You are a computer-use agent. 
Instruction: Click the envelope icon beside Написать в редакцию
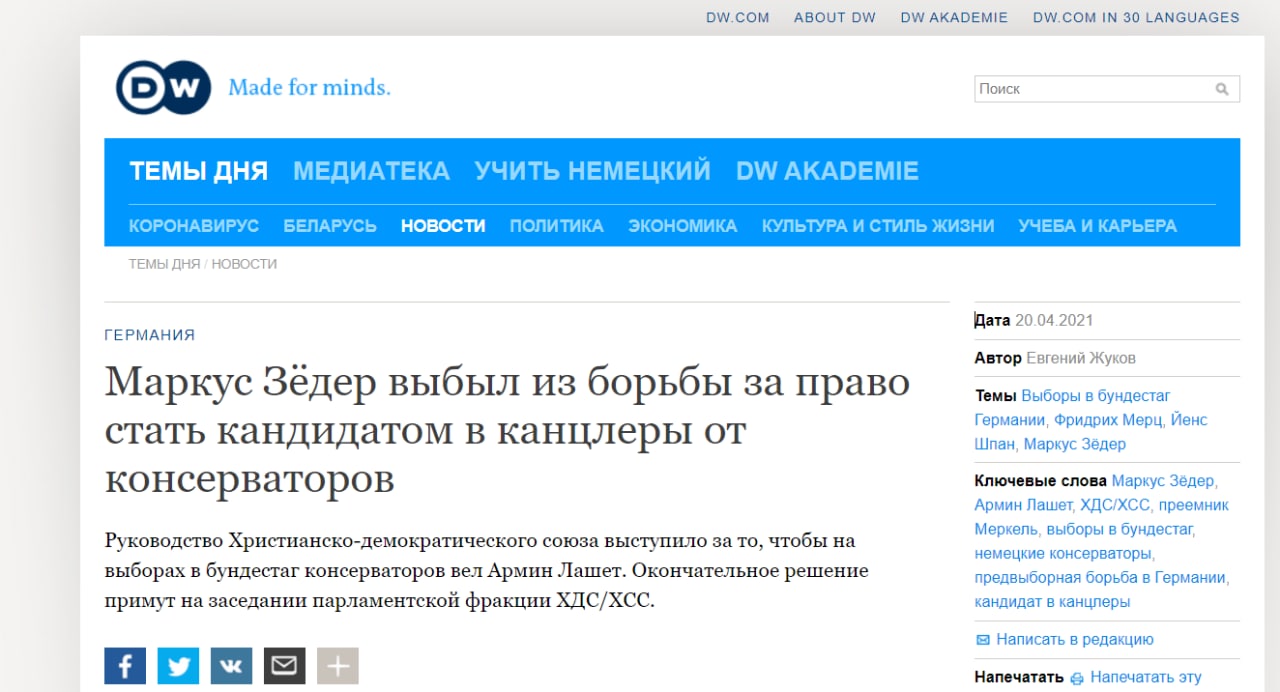coord(982,640)
